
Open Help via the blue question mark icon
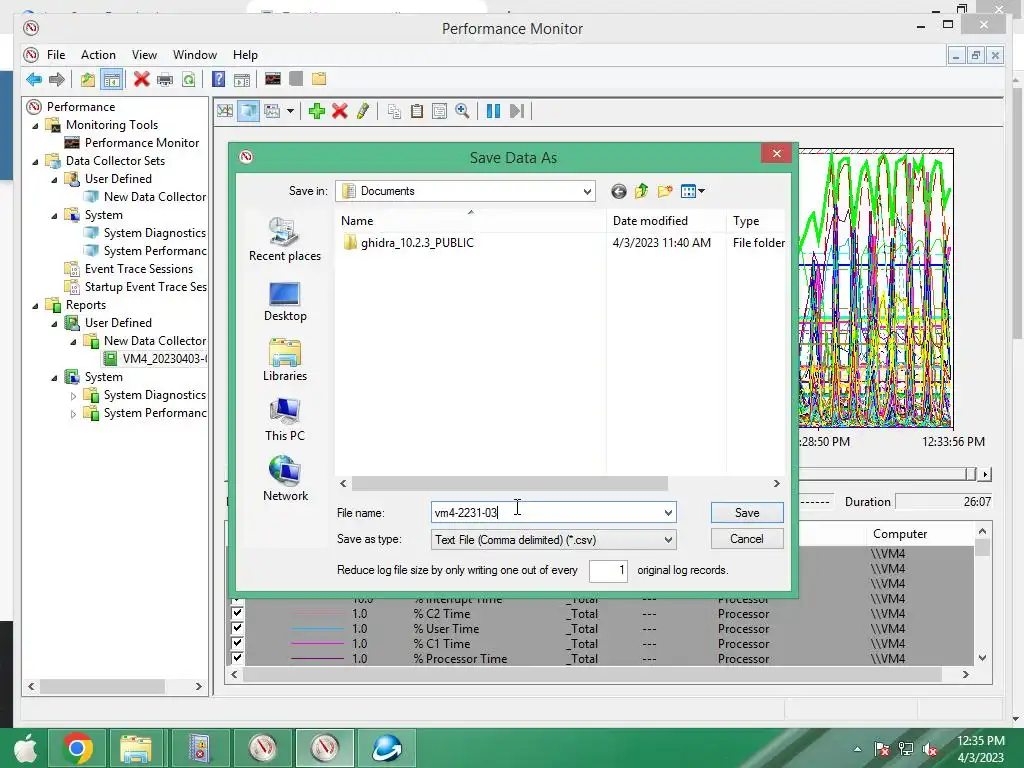point(219,80)
